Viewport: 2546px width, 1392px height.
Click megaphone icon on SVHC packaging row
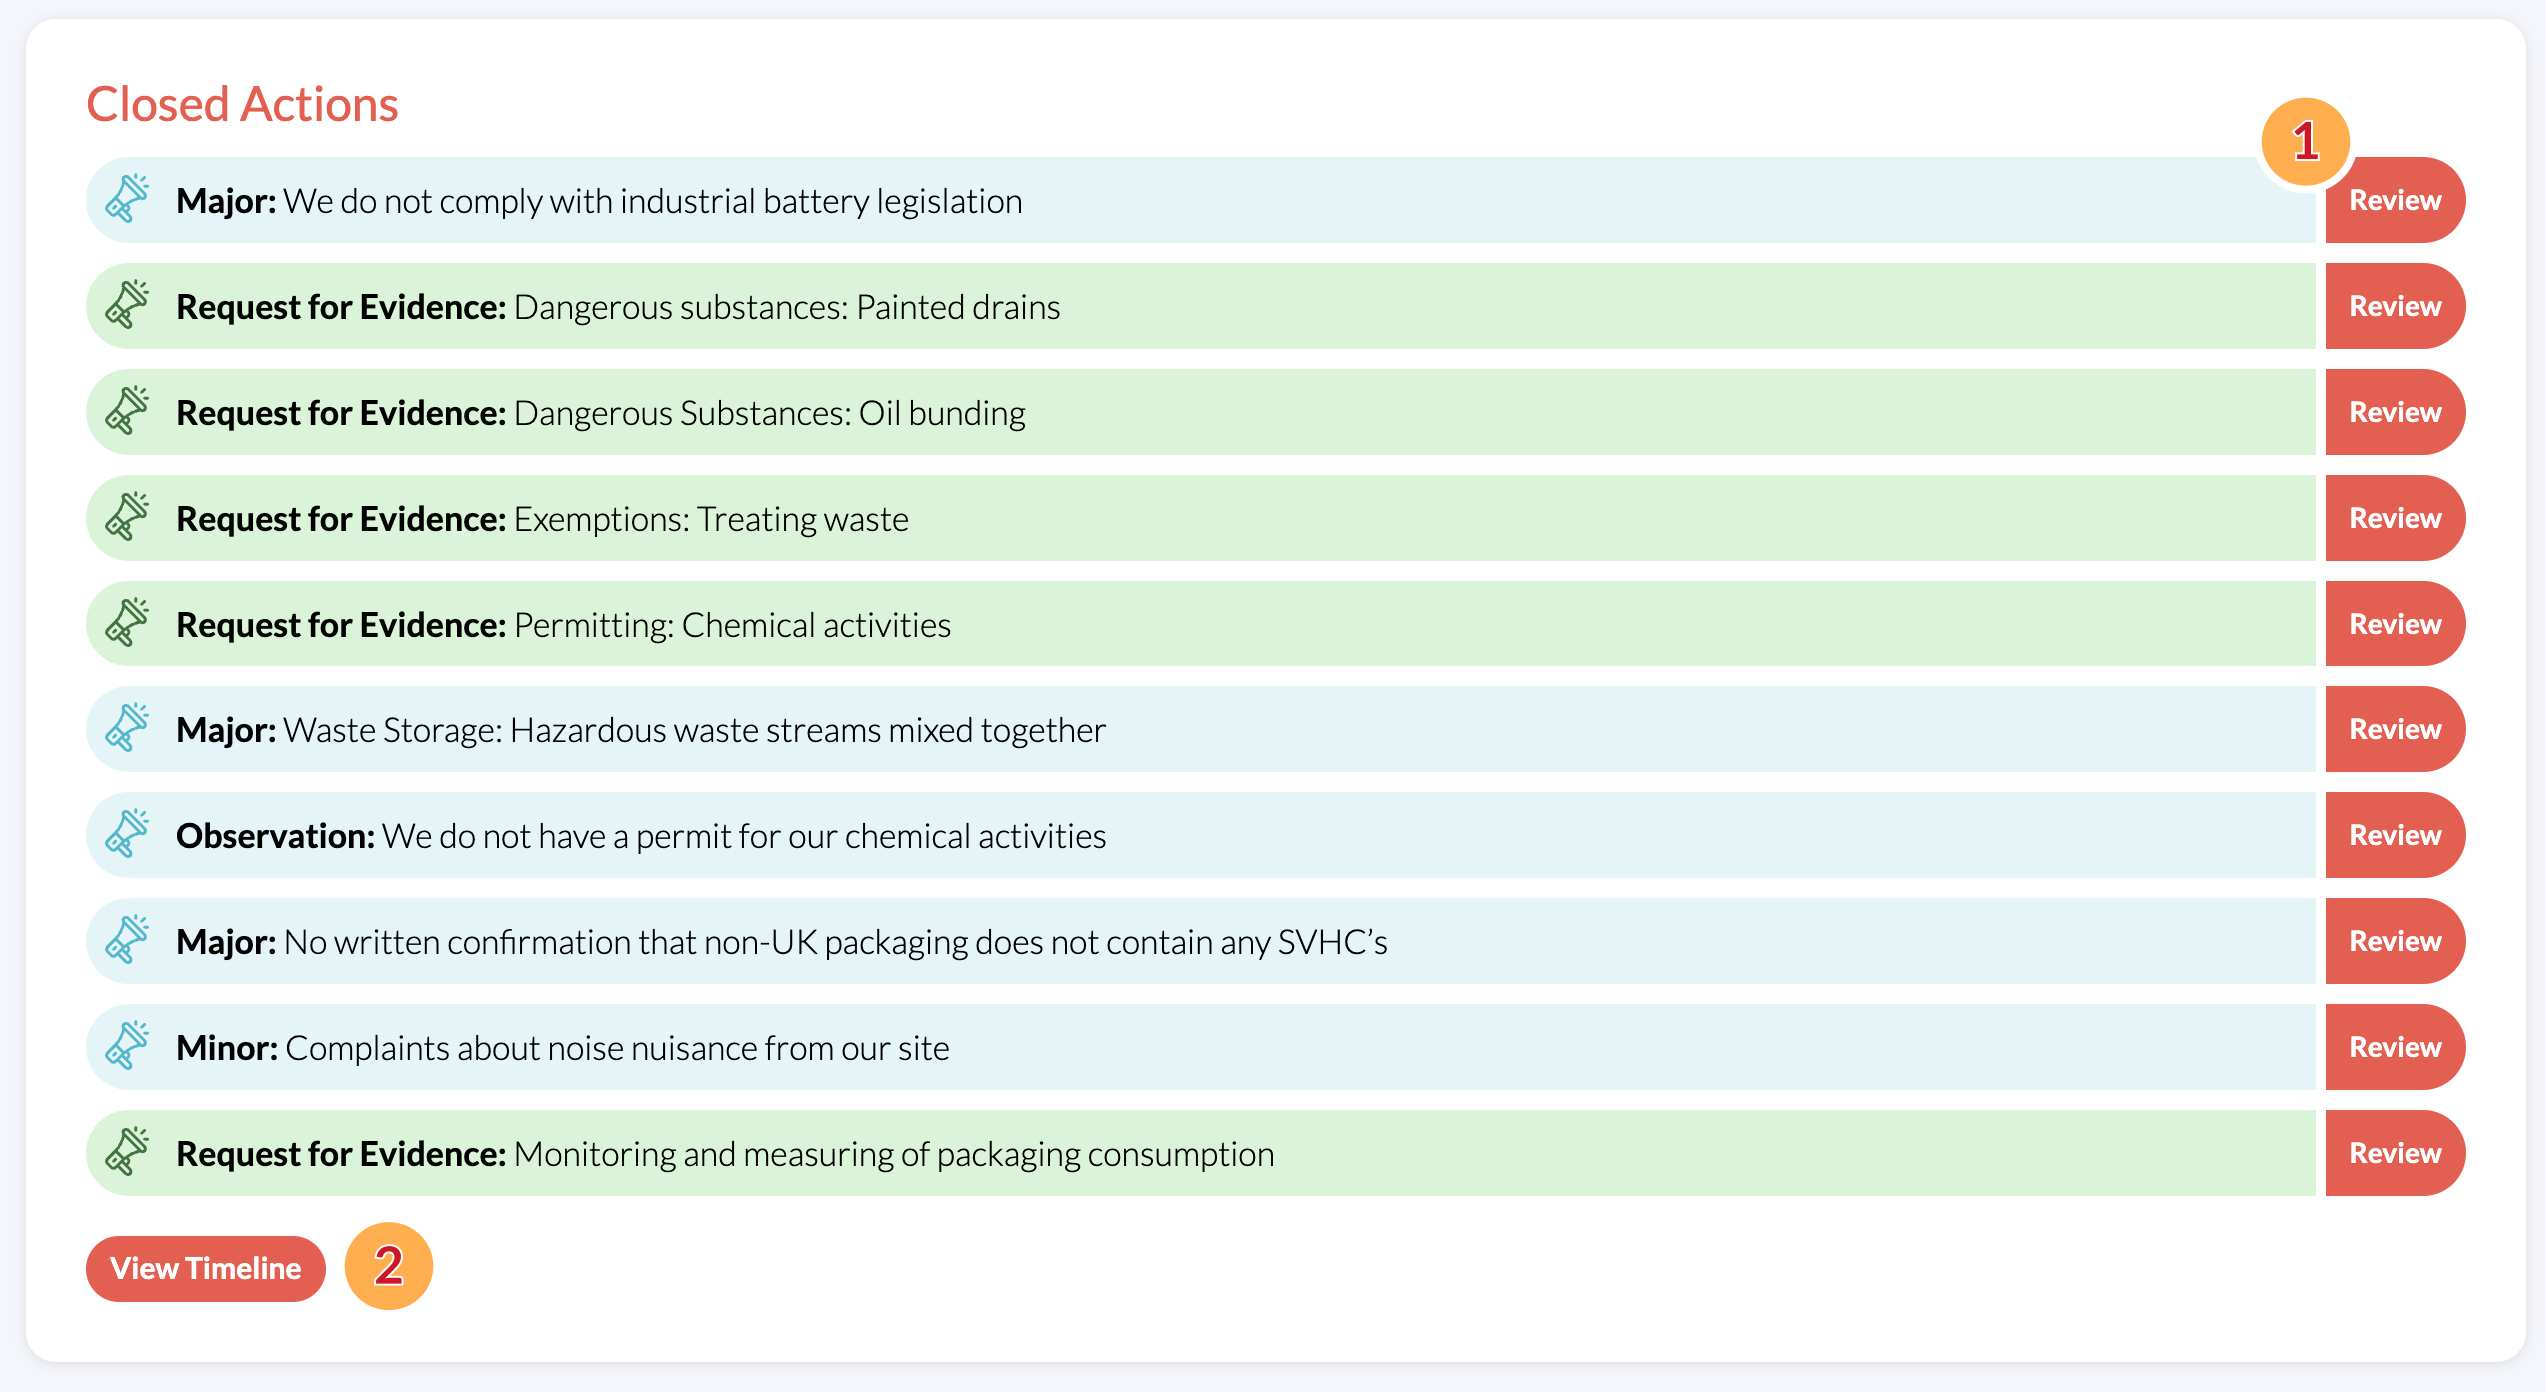127,940
